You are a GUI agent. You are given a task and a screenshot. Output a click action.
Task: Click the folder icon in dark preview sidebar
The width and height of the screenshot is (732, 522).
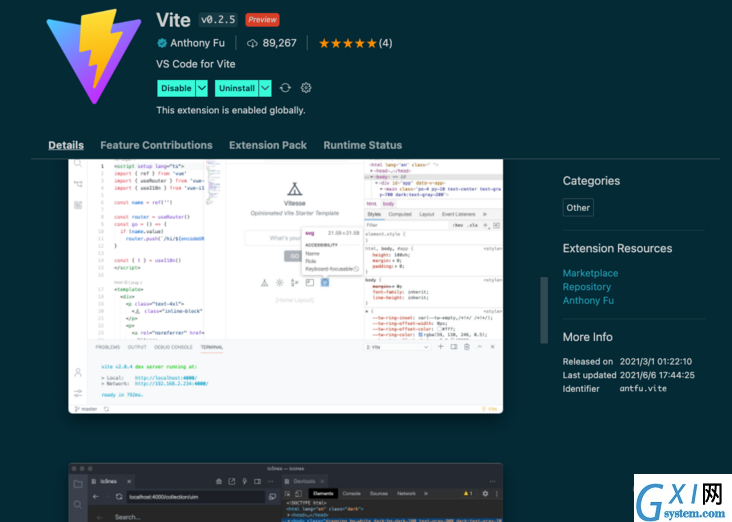[x=78, y=484]
